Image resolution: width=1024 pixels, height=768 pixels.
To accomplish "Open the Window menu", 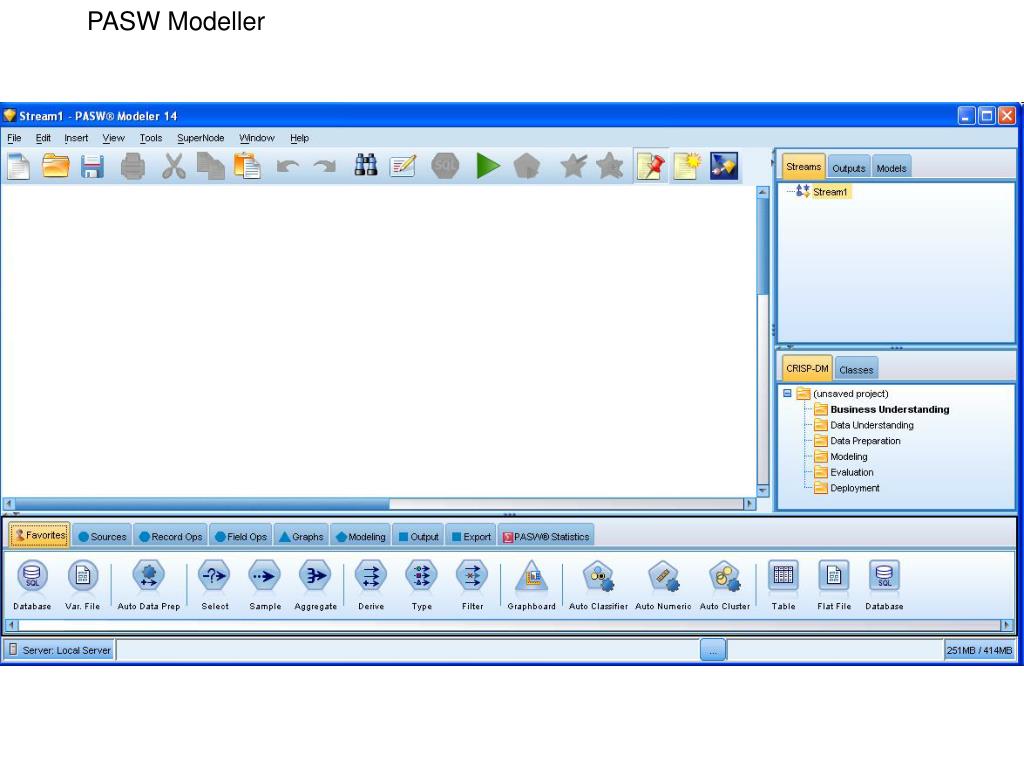I will 257,138.
